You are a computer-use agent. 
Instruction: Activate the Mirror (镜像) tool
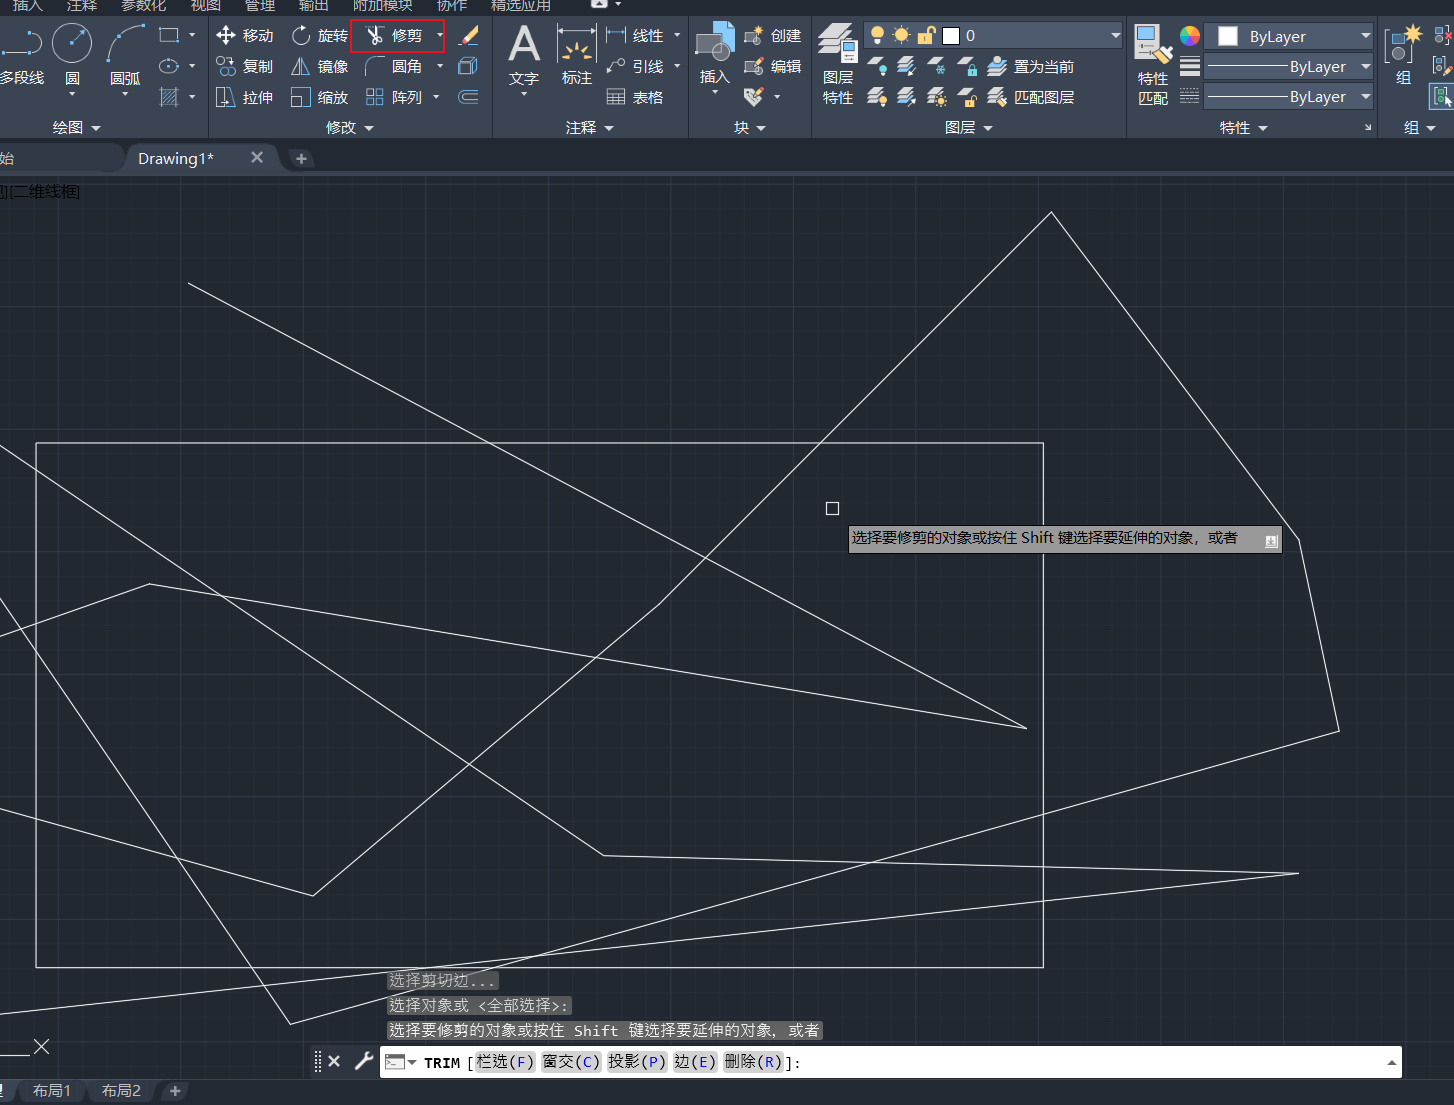click(x=319, y=67)
